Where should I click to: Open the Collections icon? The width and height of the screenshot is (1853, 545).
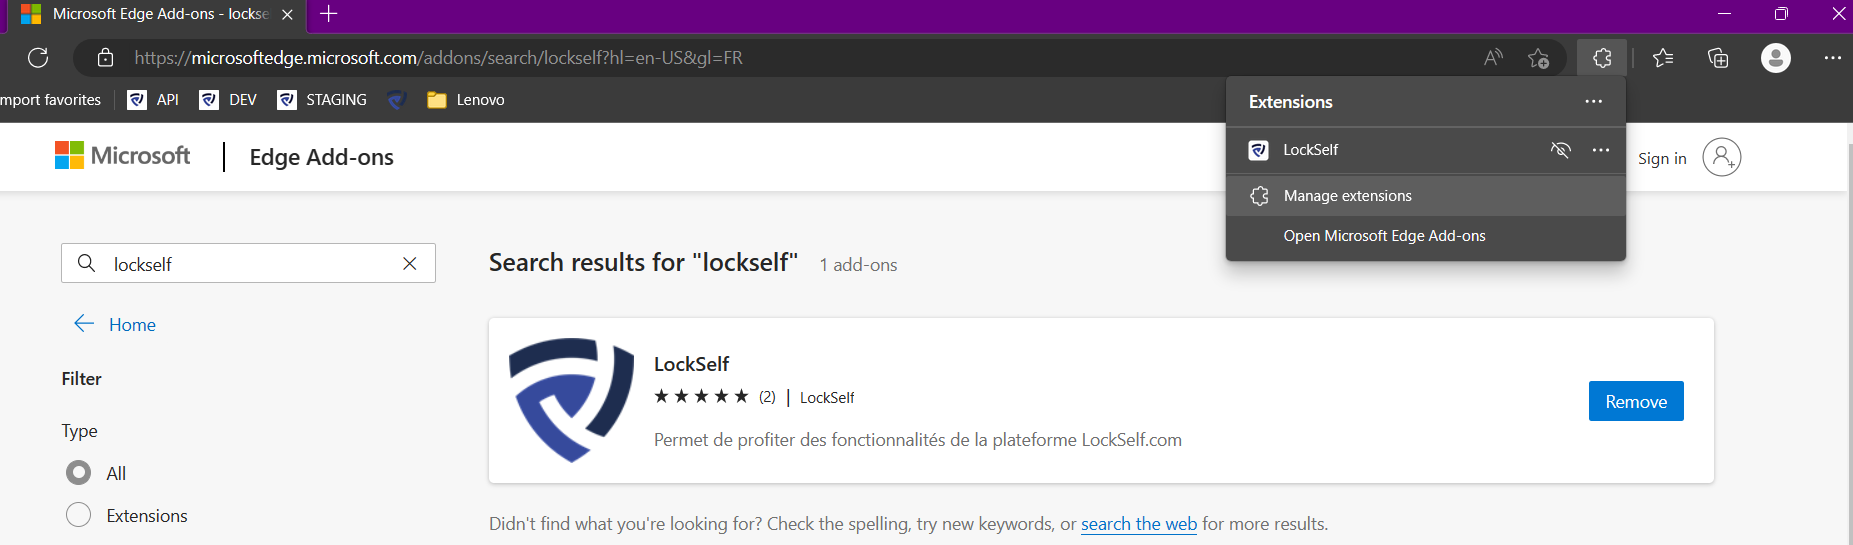[1718, 58]
